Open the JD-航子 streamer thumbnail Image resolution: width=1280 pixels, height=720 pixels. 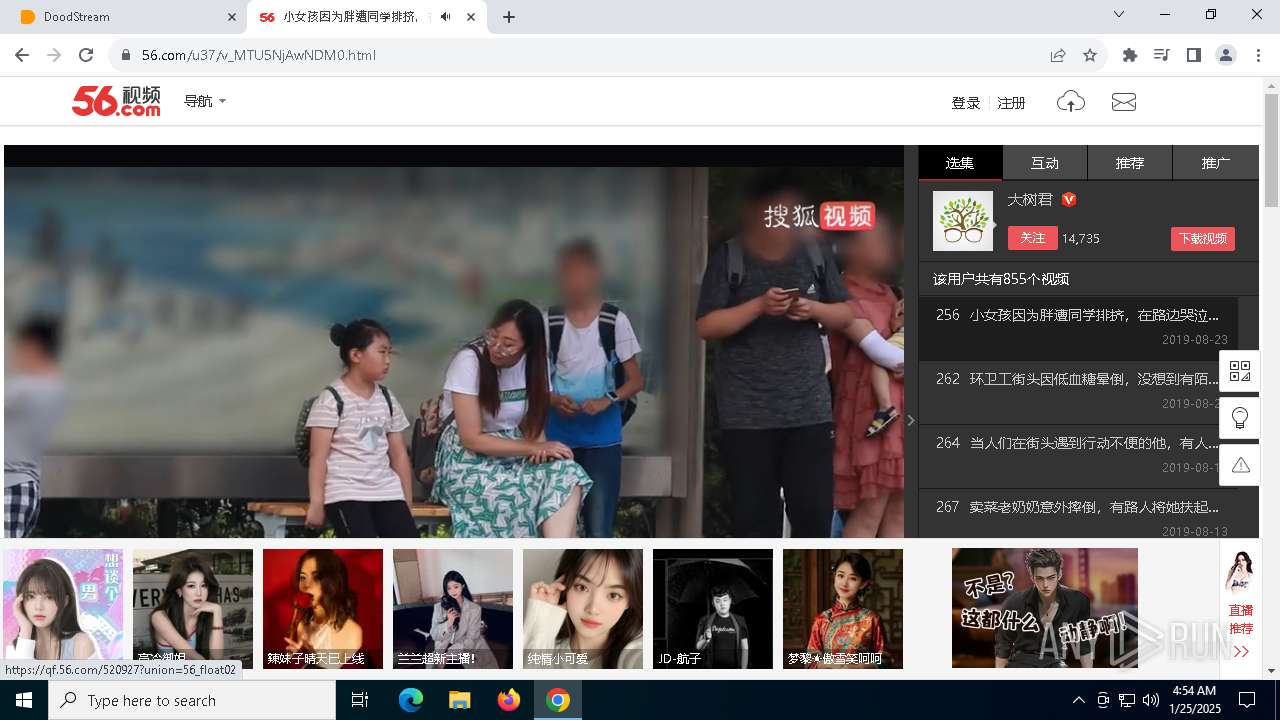click(x=713, y=608)
